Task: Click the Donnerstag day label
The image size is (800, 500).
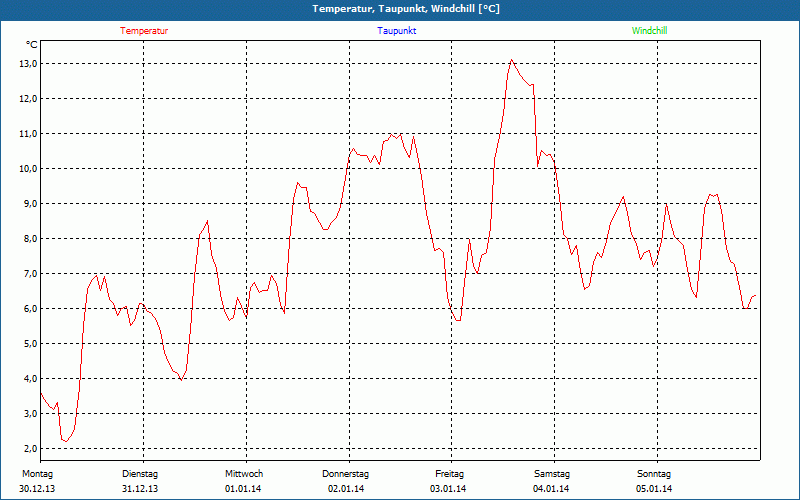Action: [345, 474]
